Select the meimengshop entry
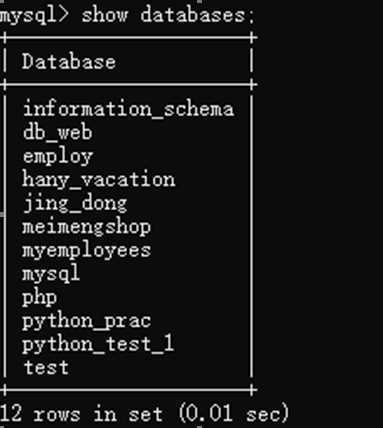Screen dimensions: 383x428 click(87, 227)
